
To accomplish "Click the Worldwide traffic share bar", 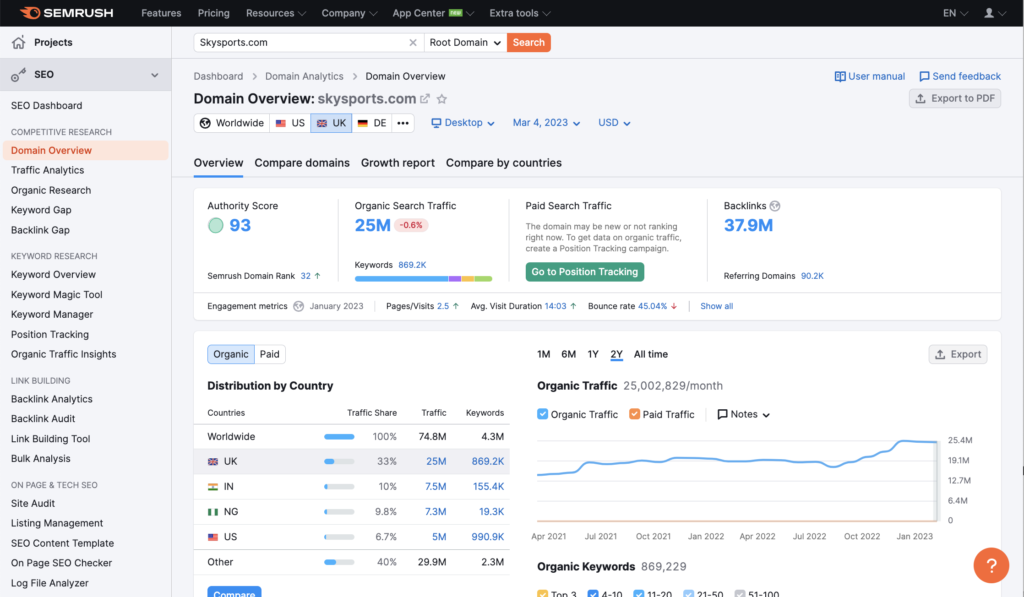I will pyautogui.click(x=339, y=436).
